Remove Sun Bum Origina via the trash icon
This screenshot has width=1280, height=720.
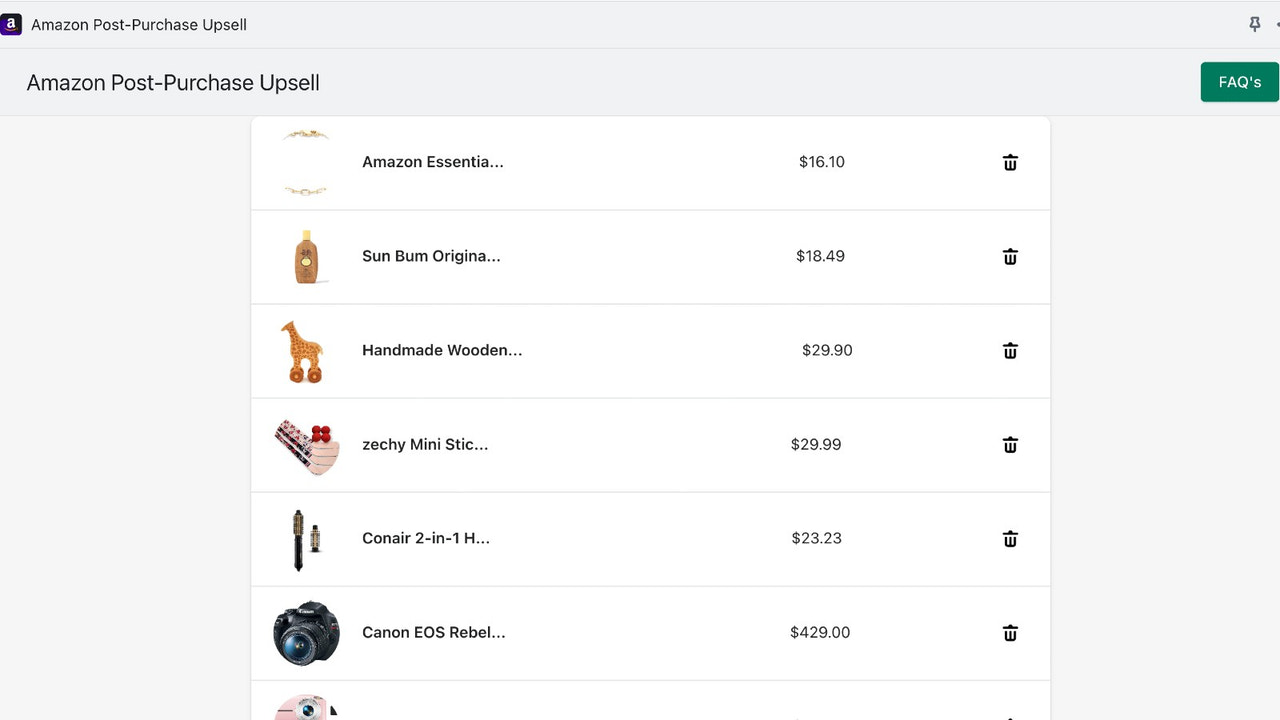pos(1010,256)
